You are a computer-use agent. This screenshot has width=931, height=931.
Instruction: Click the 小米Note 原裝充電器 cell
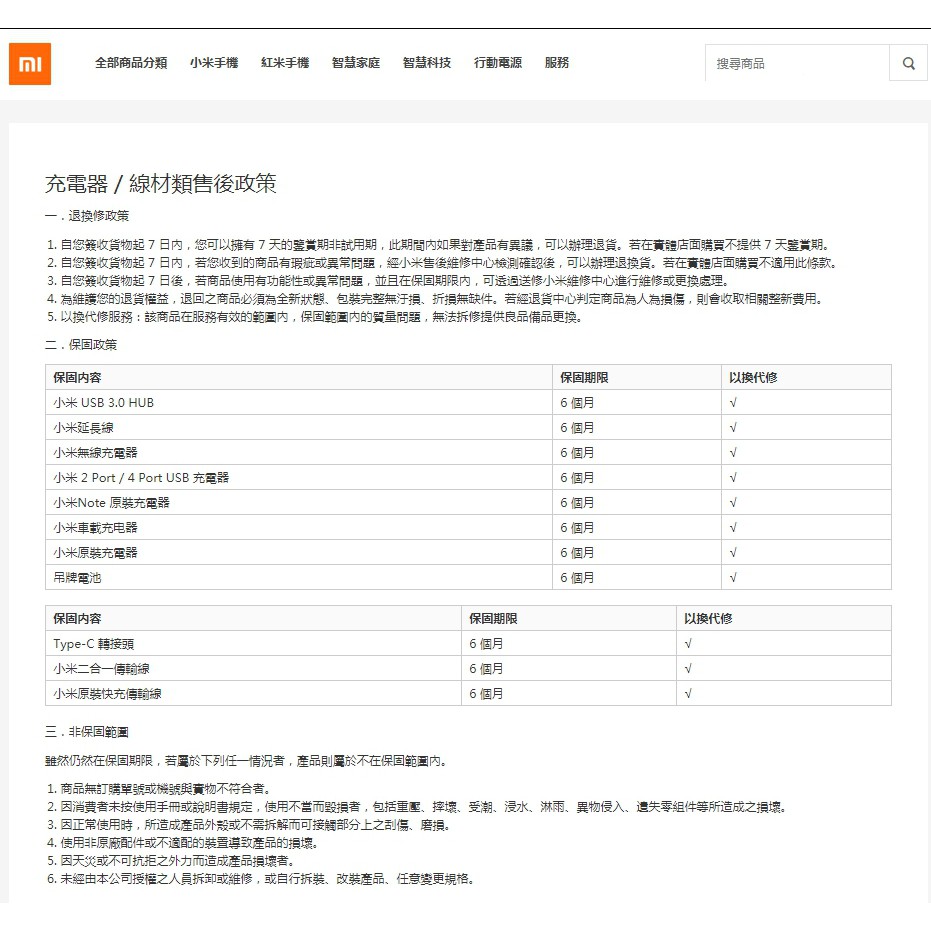[112, 503]
